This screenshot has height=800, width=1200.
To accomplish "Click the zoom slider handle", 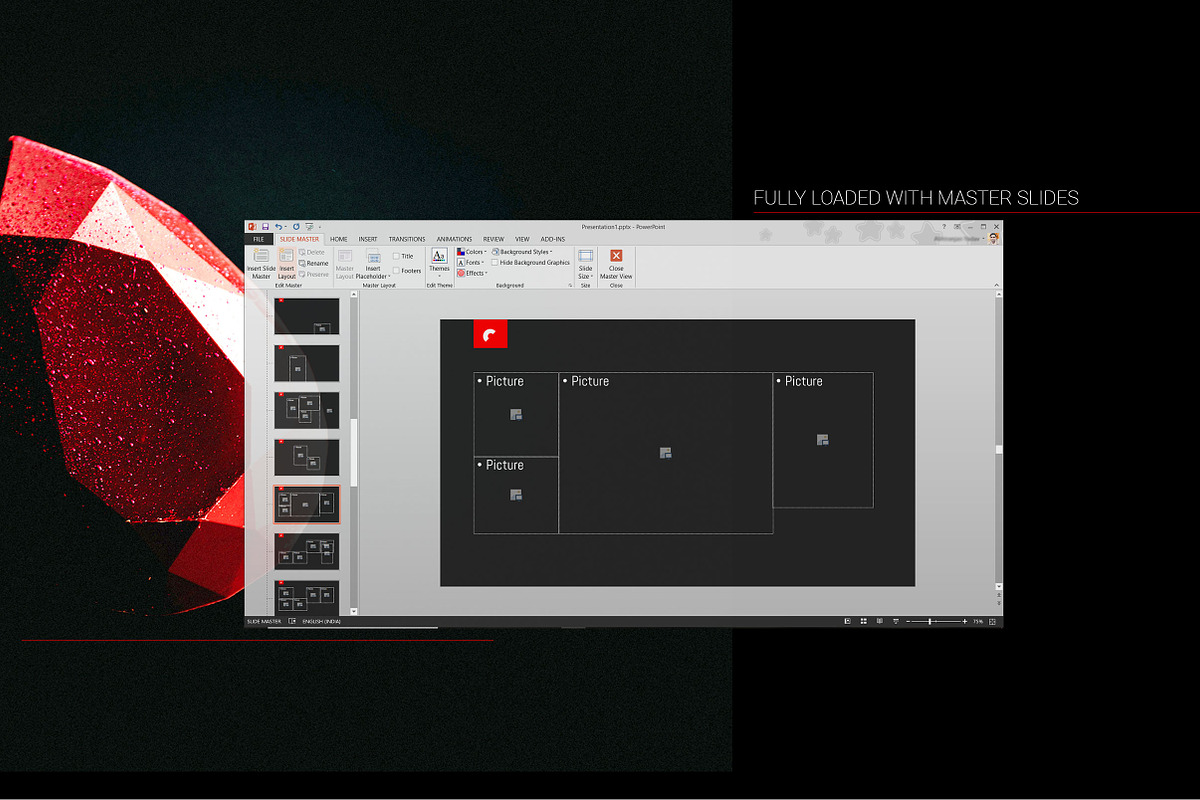I will point(931,622).
